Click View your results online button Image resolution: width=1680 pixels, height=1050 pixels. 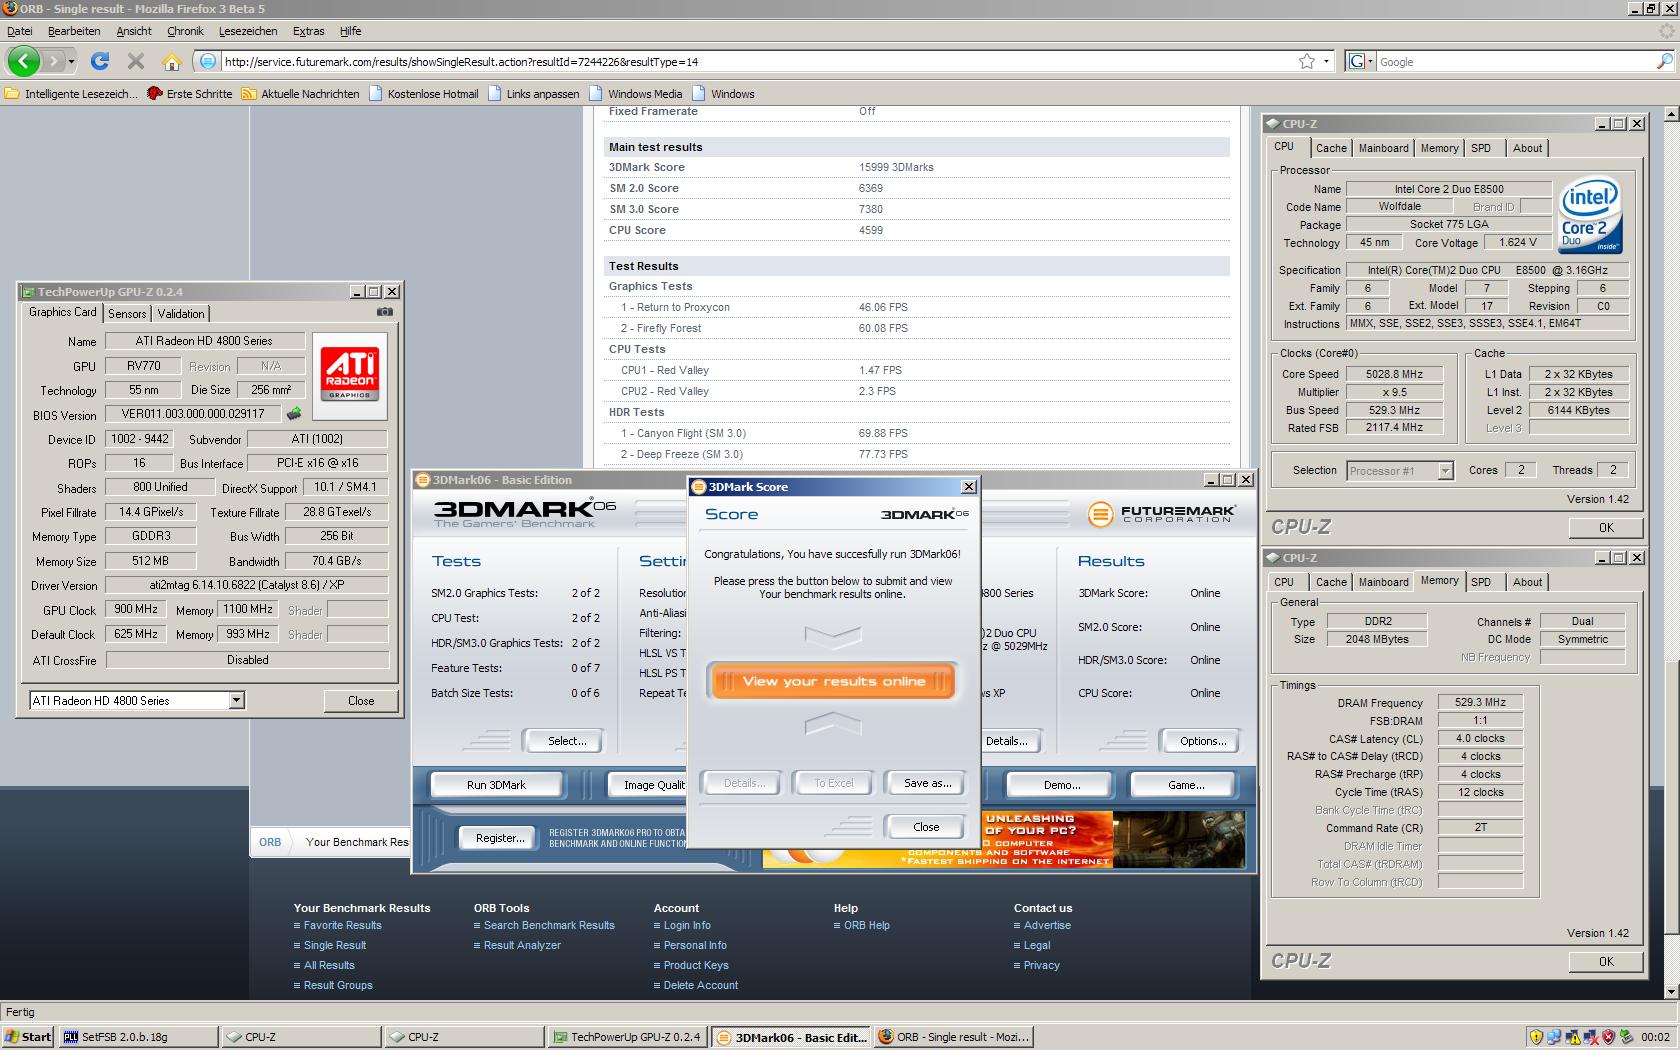[x=833, y=681]
